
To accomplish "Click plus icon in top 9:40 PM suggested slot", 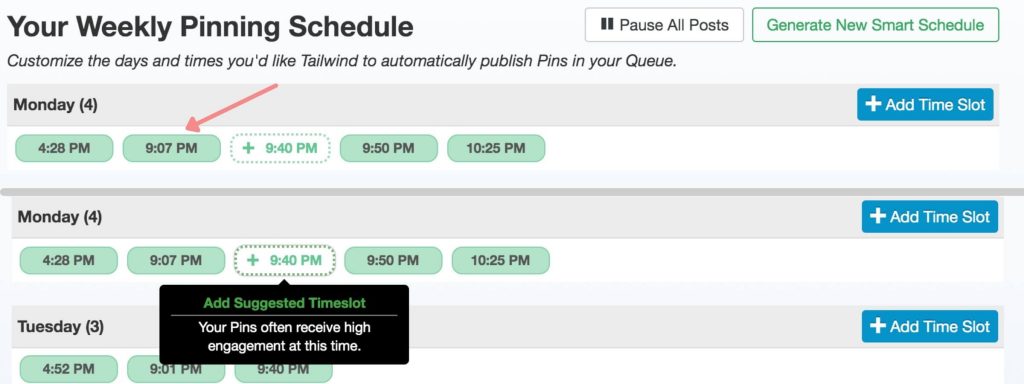I will tap(248, 148).
